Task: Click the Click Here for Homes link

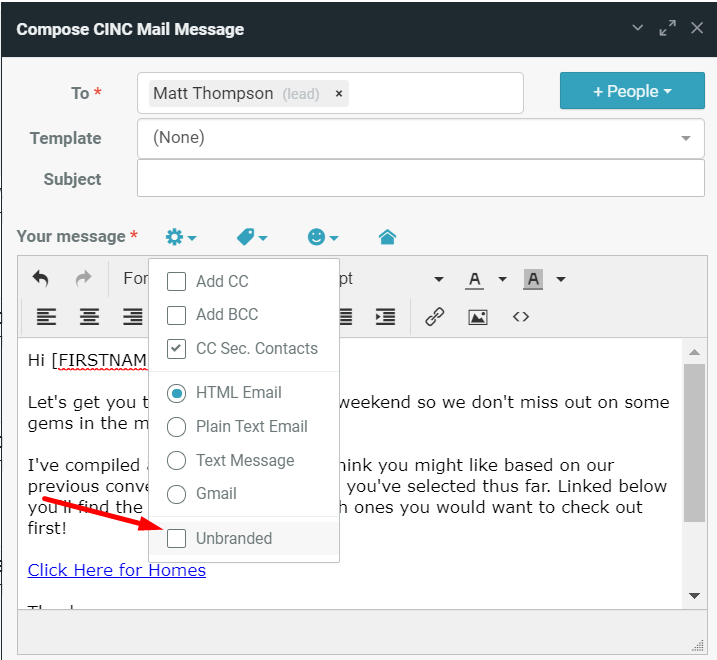Action: coord(117,570)
